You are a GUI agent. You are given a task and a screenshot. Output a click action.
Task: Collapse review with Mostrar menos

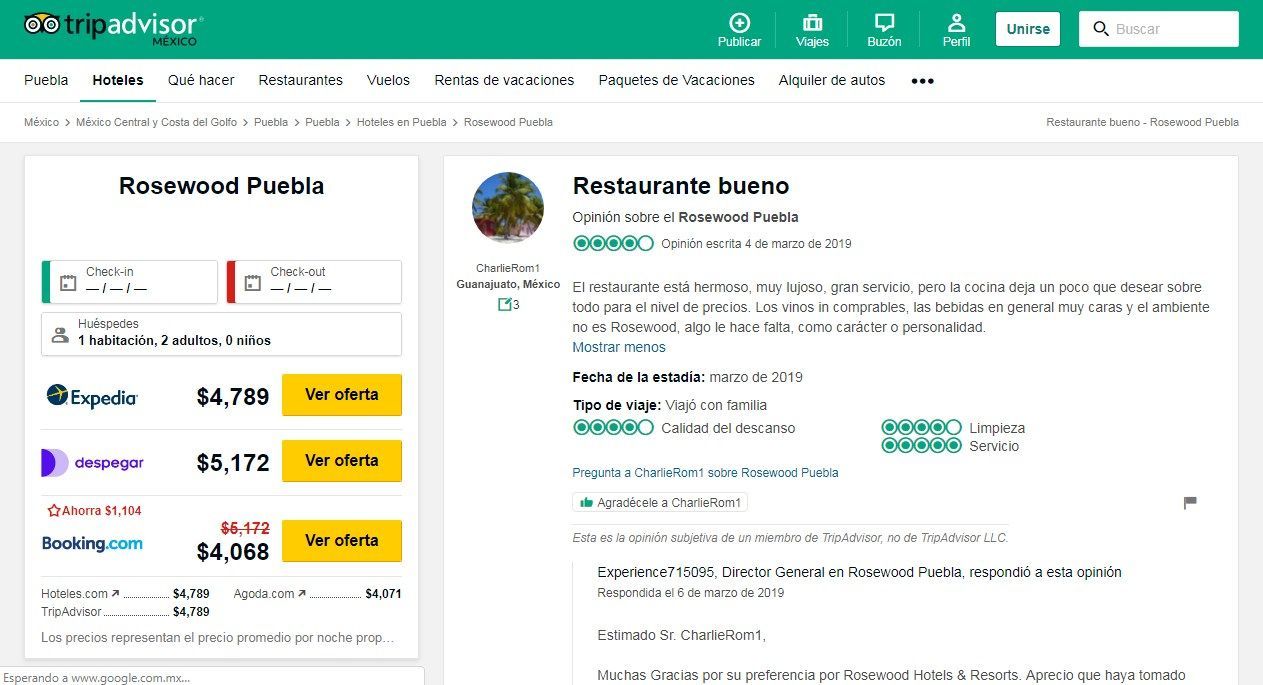pos(619,348)
